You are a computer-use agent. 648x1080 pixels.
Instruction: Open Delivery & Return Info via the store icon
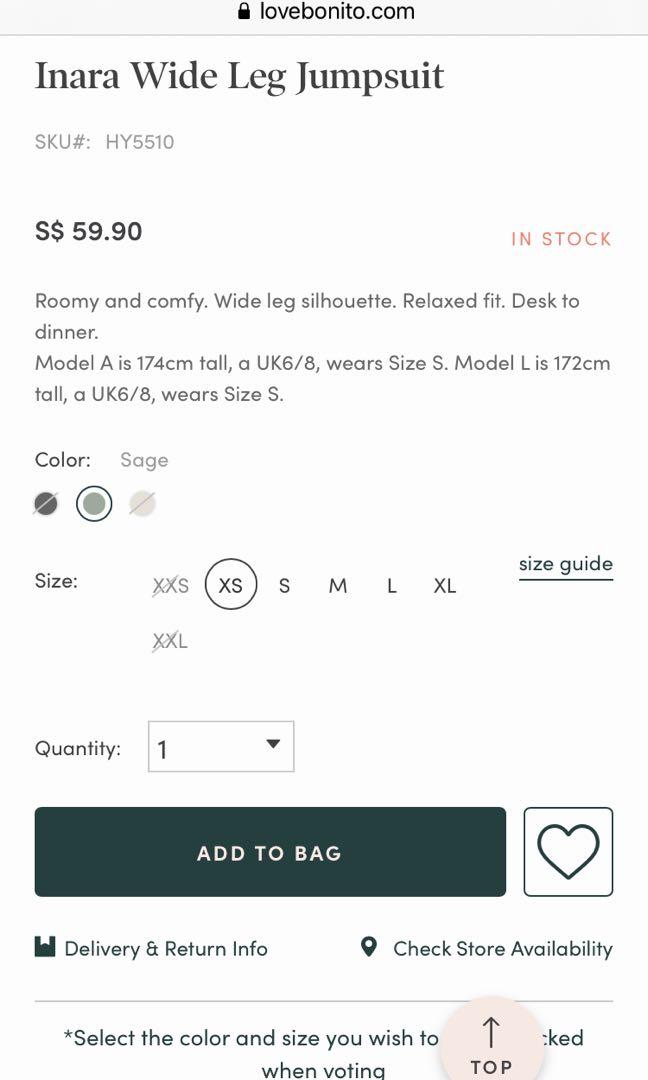(44, 948)
